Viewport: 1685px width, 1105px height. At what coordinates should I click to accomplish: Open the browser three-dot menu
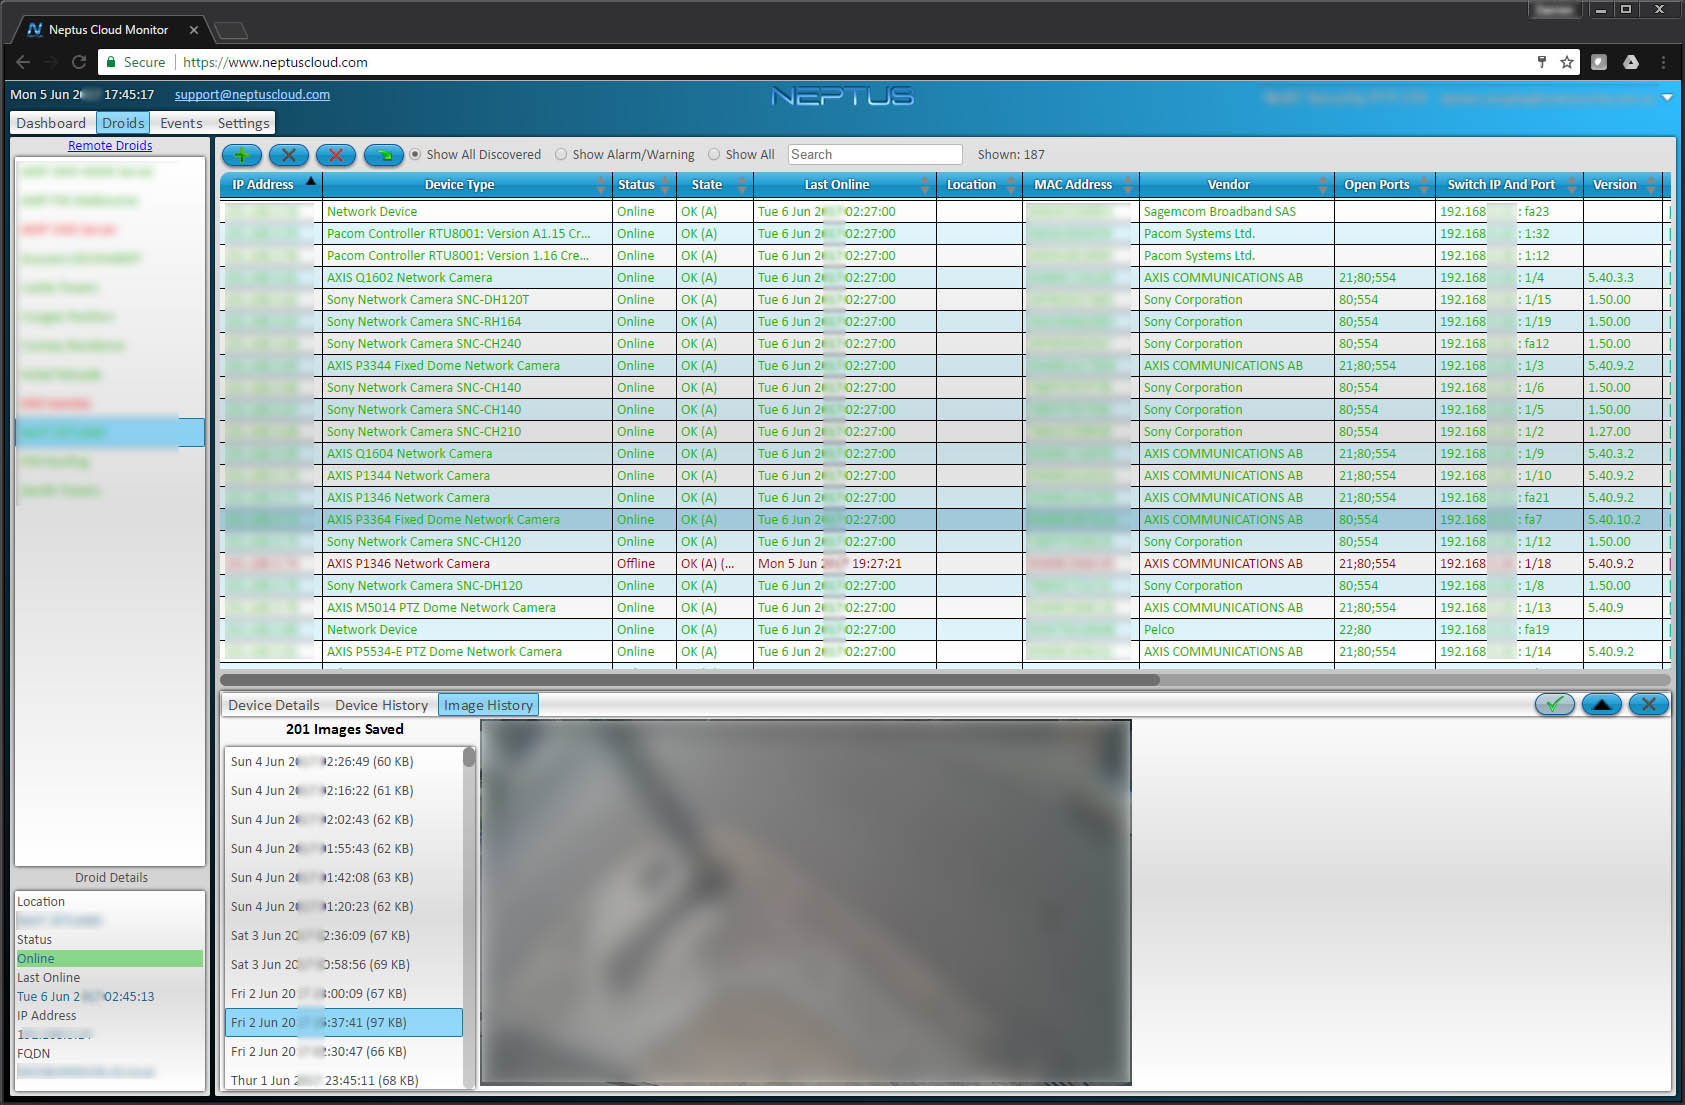[x=1663, y=62]
